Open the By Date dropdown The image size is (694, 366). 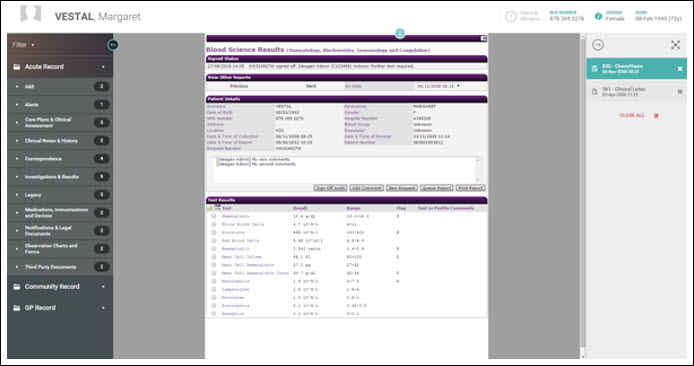coord(437,86)
